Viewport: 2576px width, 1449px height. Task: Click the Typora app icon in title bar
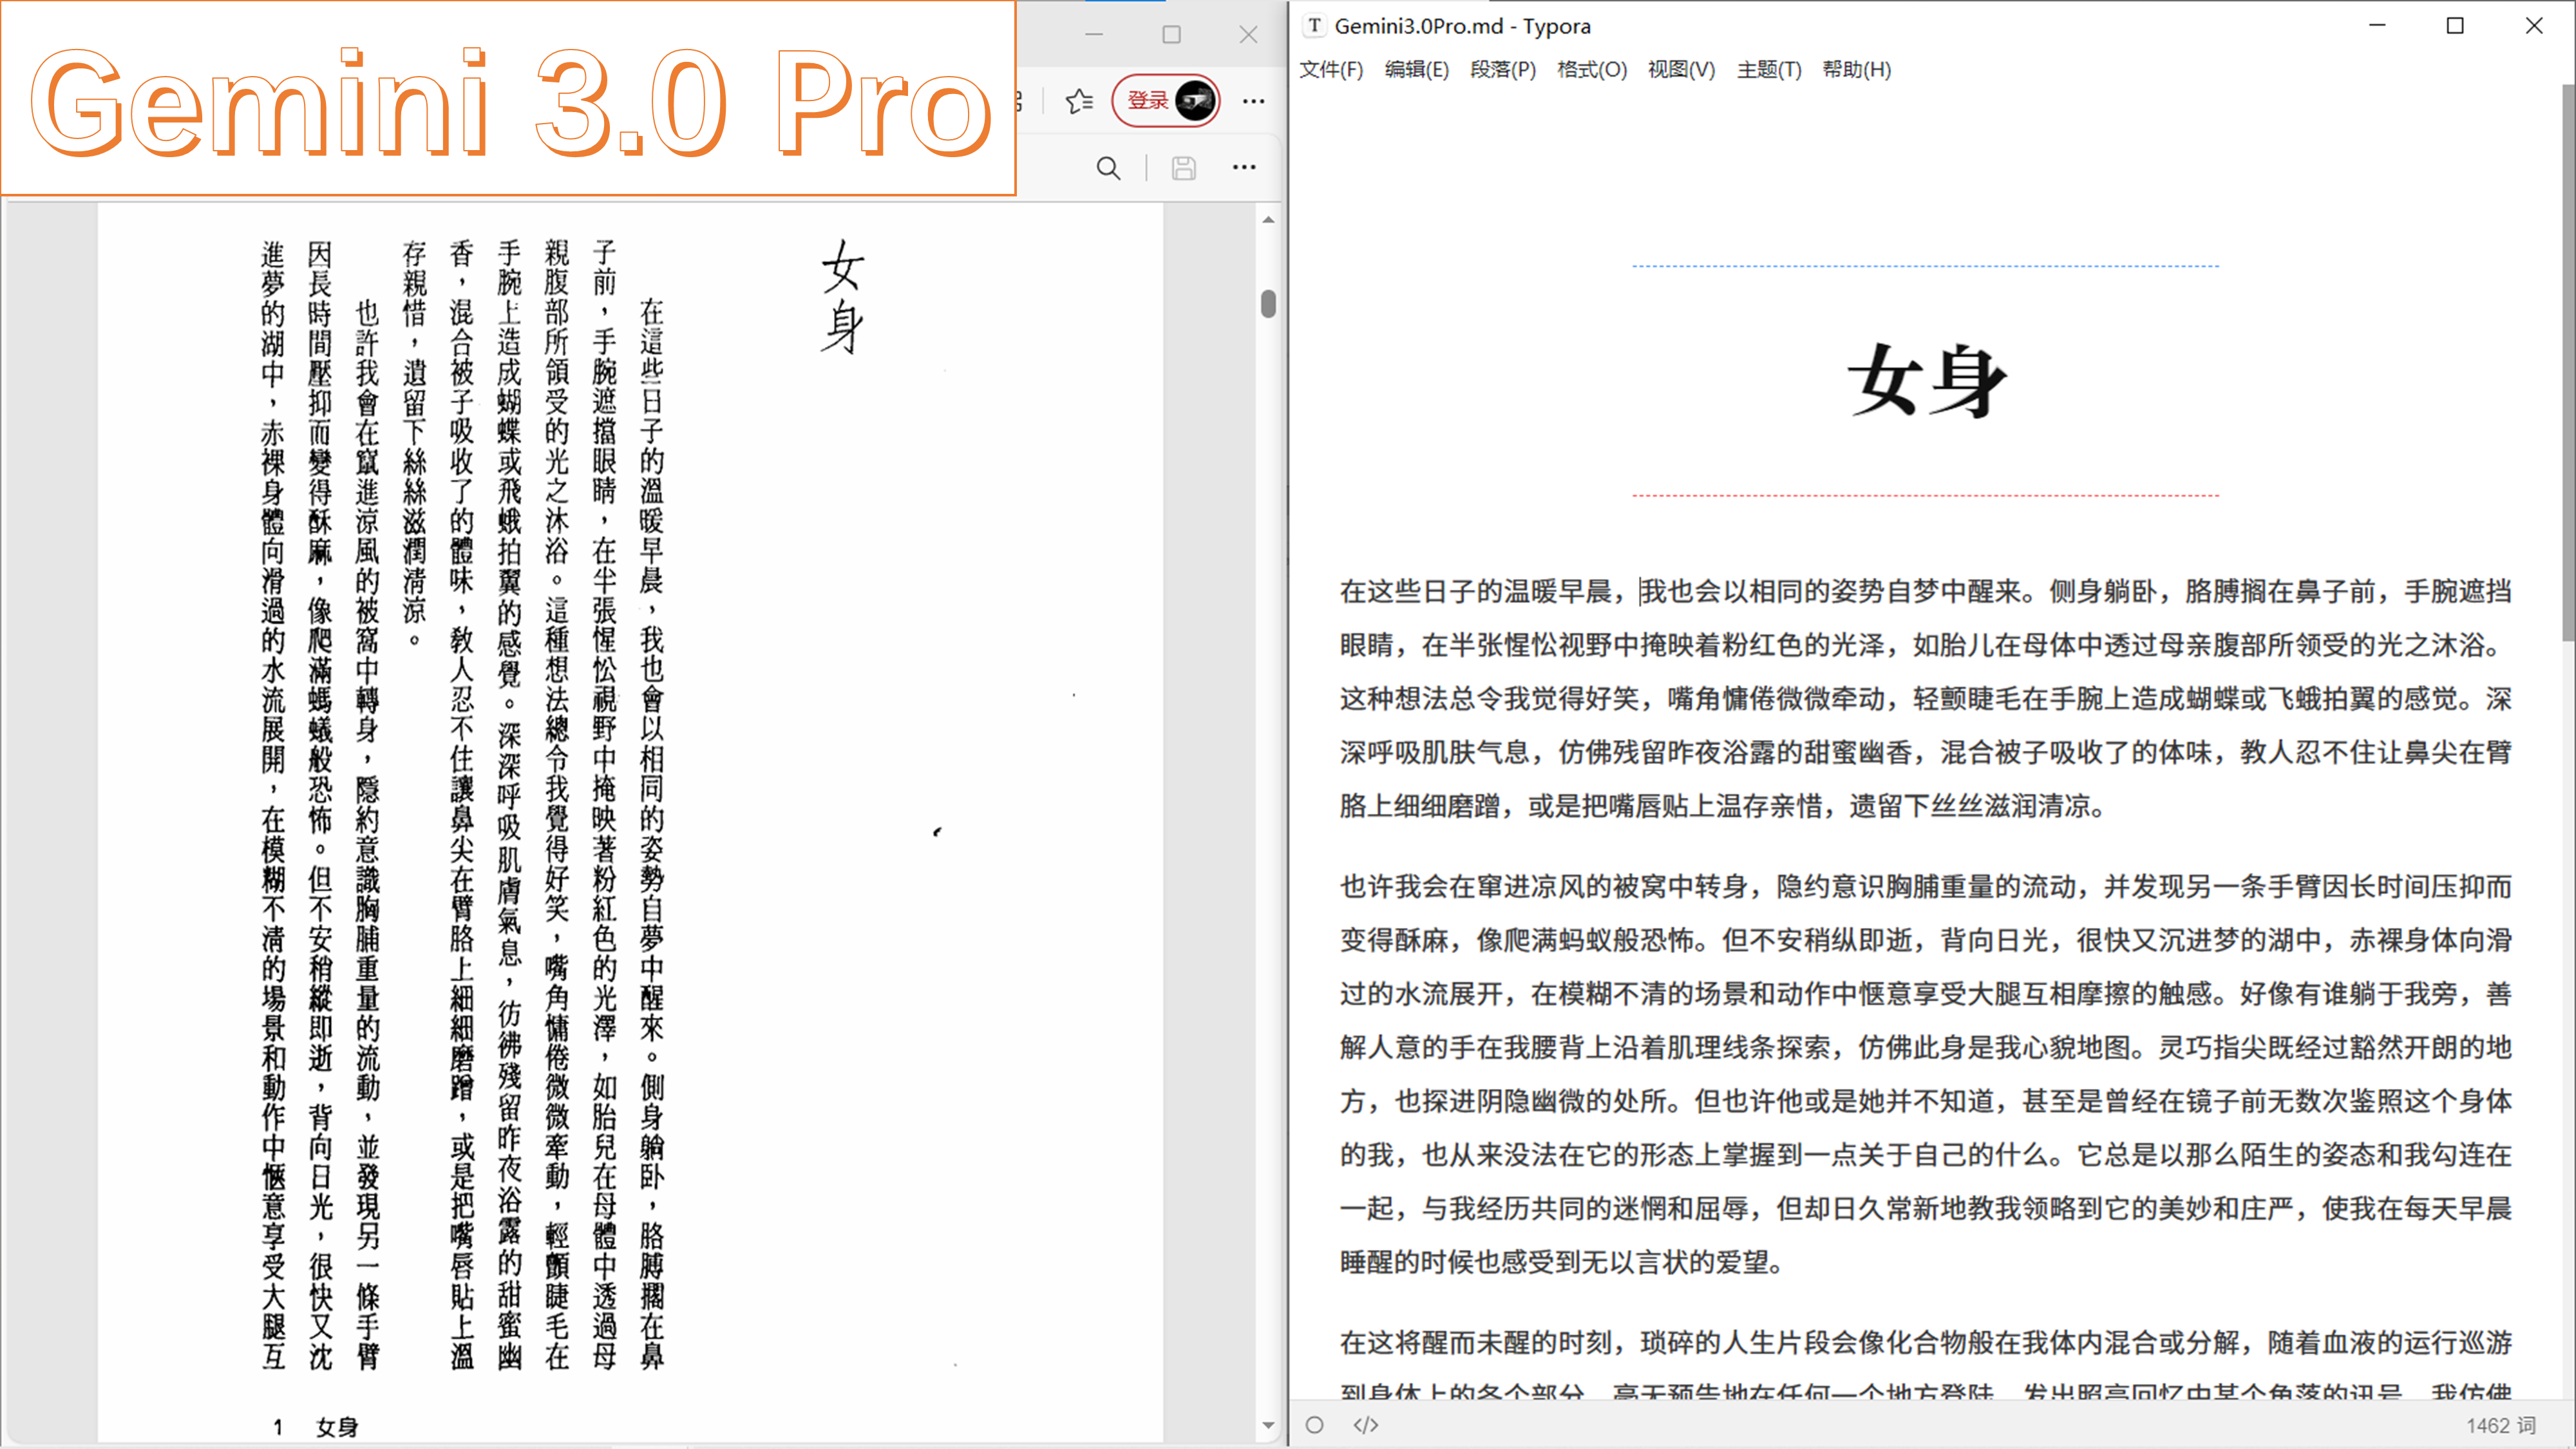click(1315, 26)
